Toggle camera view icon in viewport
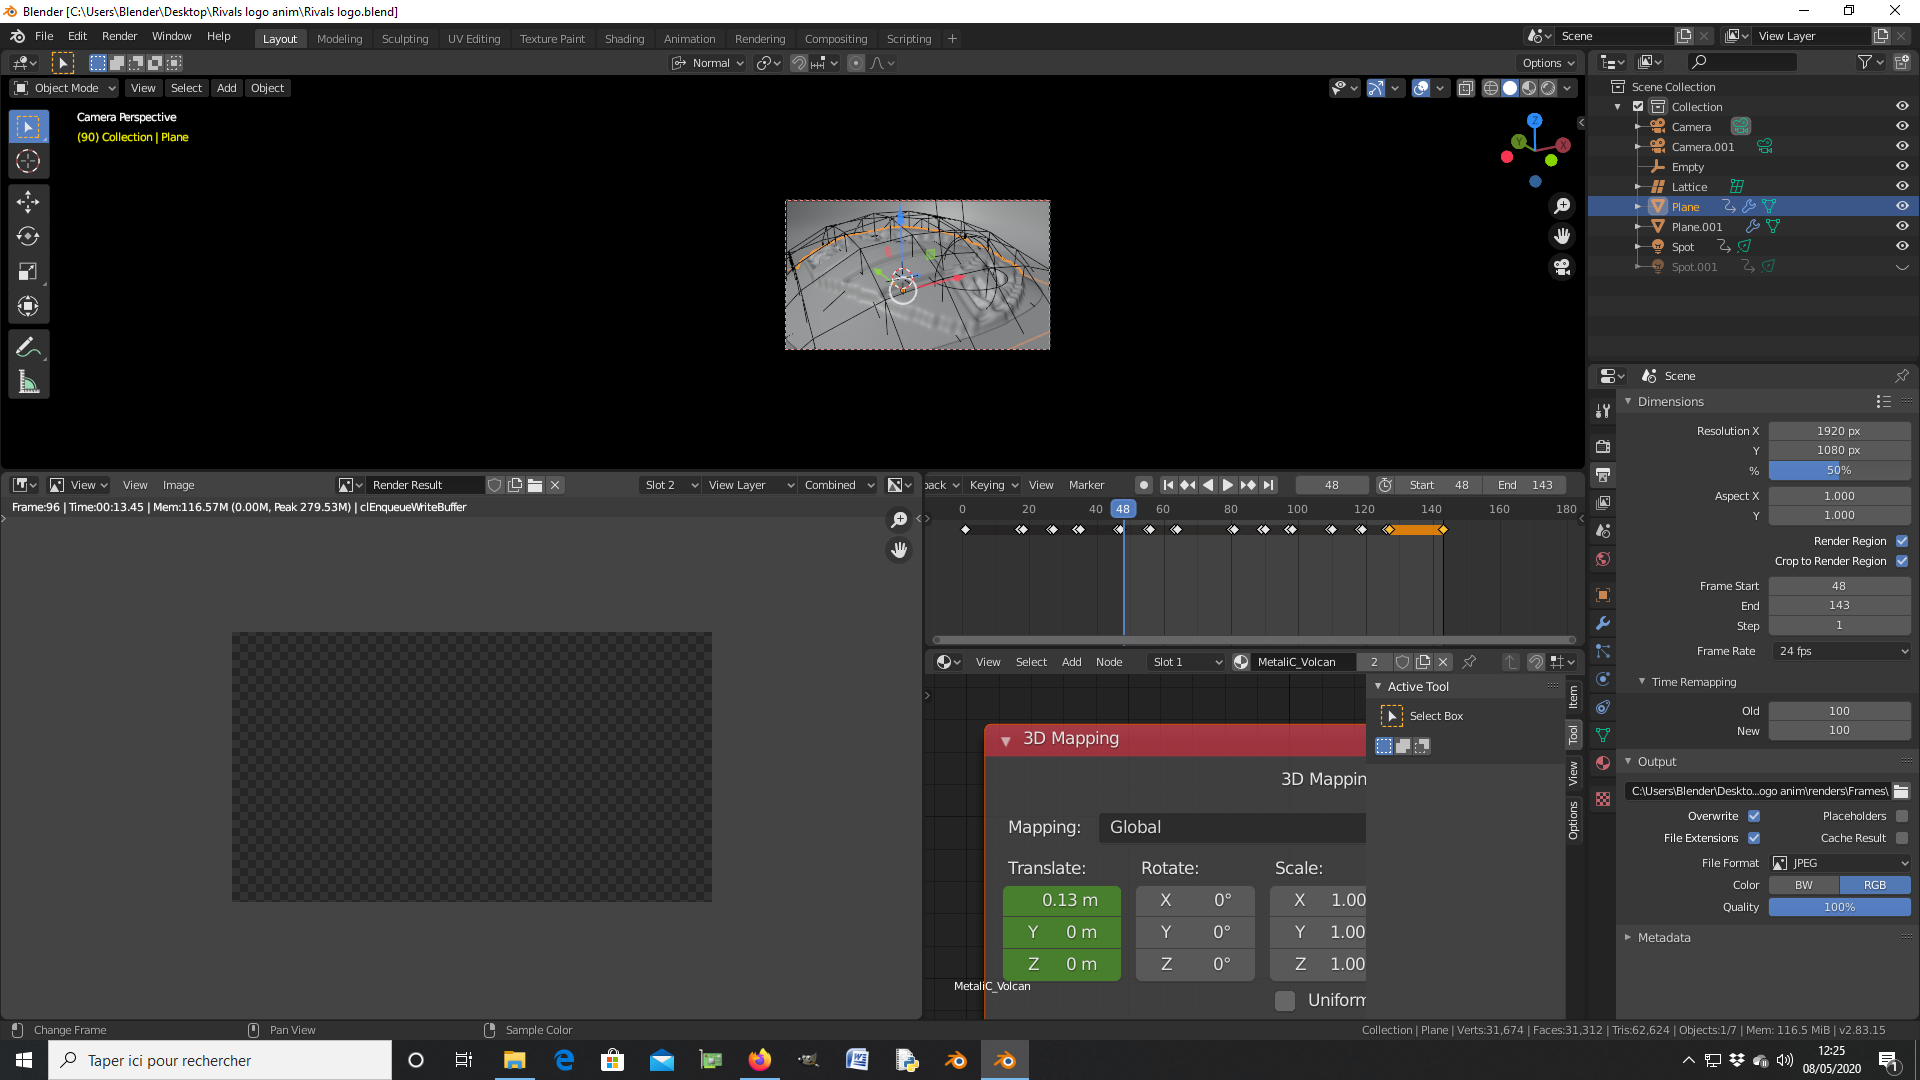The height and width of the screenshot is (1080, 1920). point(1562,267)
